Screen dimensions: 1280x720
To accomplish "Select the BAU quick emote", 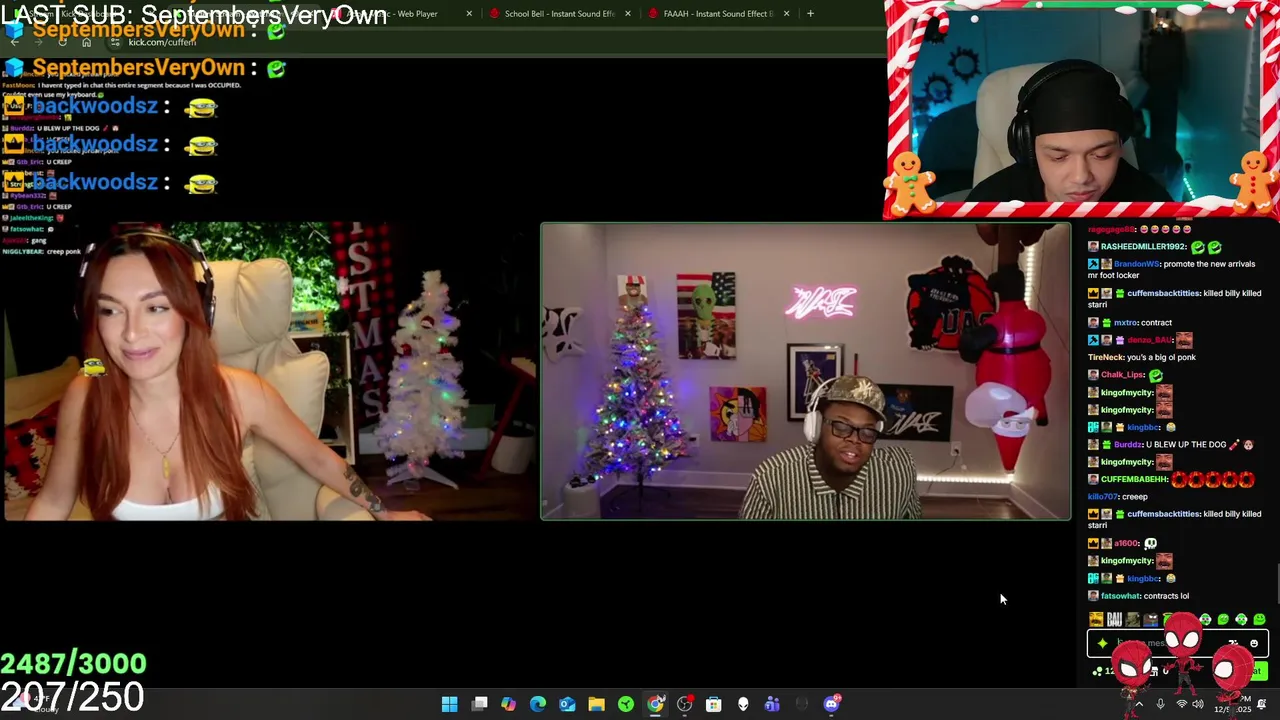I will pyautogui.click(x=1114, y=620).
